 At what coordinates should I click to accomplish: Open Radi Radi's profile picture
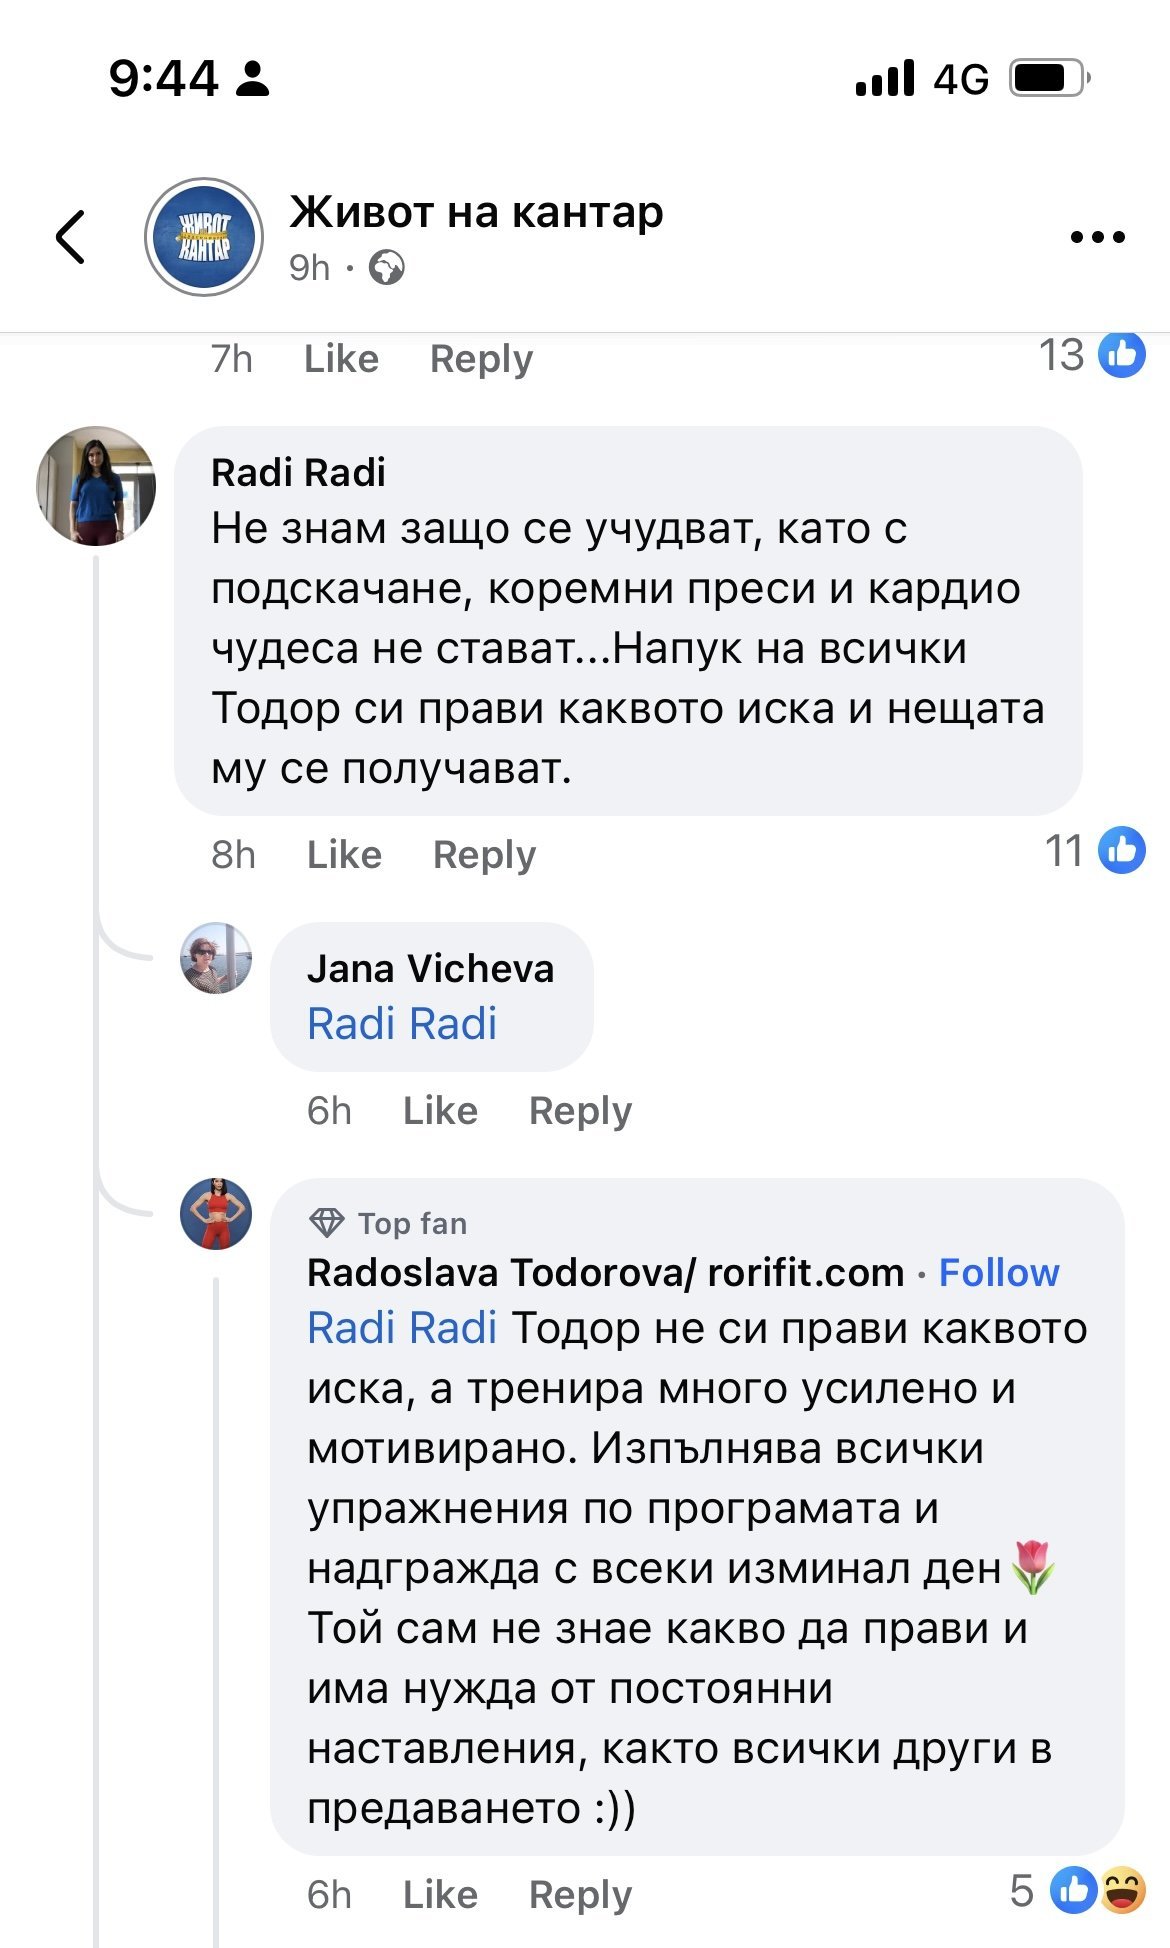pyautogui.click(x=96, y=486)
